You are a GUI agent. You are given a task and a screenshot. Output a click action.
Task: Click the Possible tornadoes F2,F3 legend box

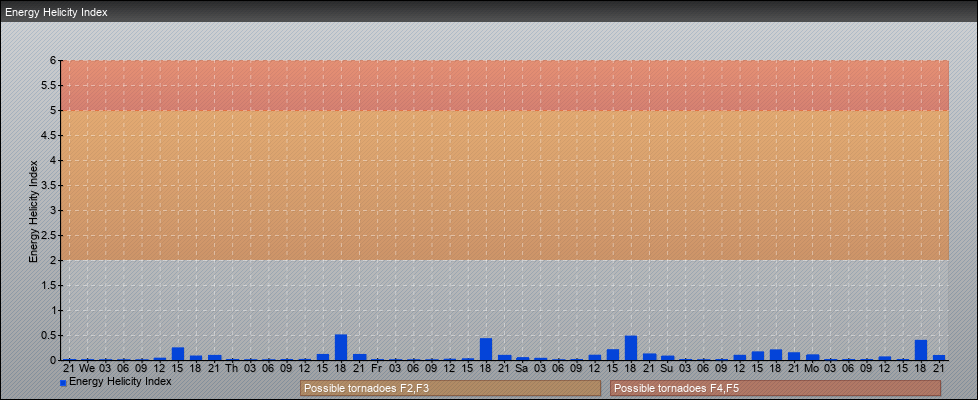[450, 388]
